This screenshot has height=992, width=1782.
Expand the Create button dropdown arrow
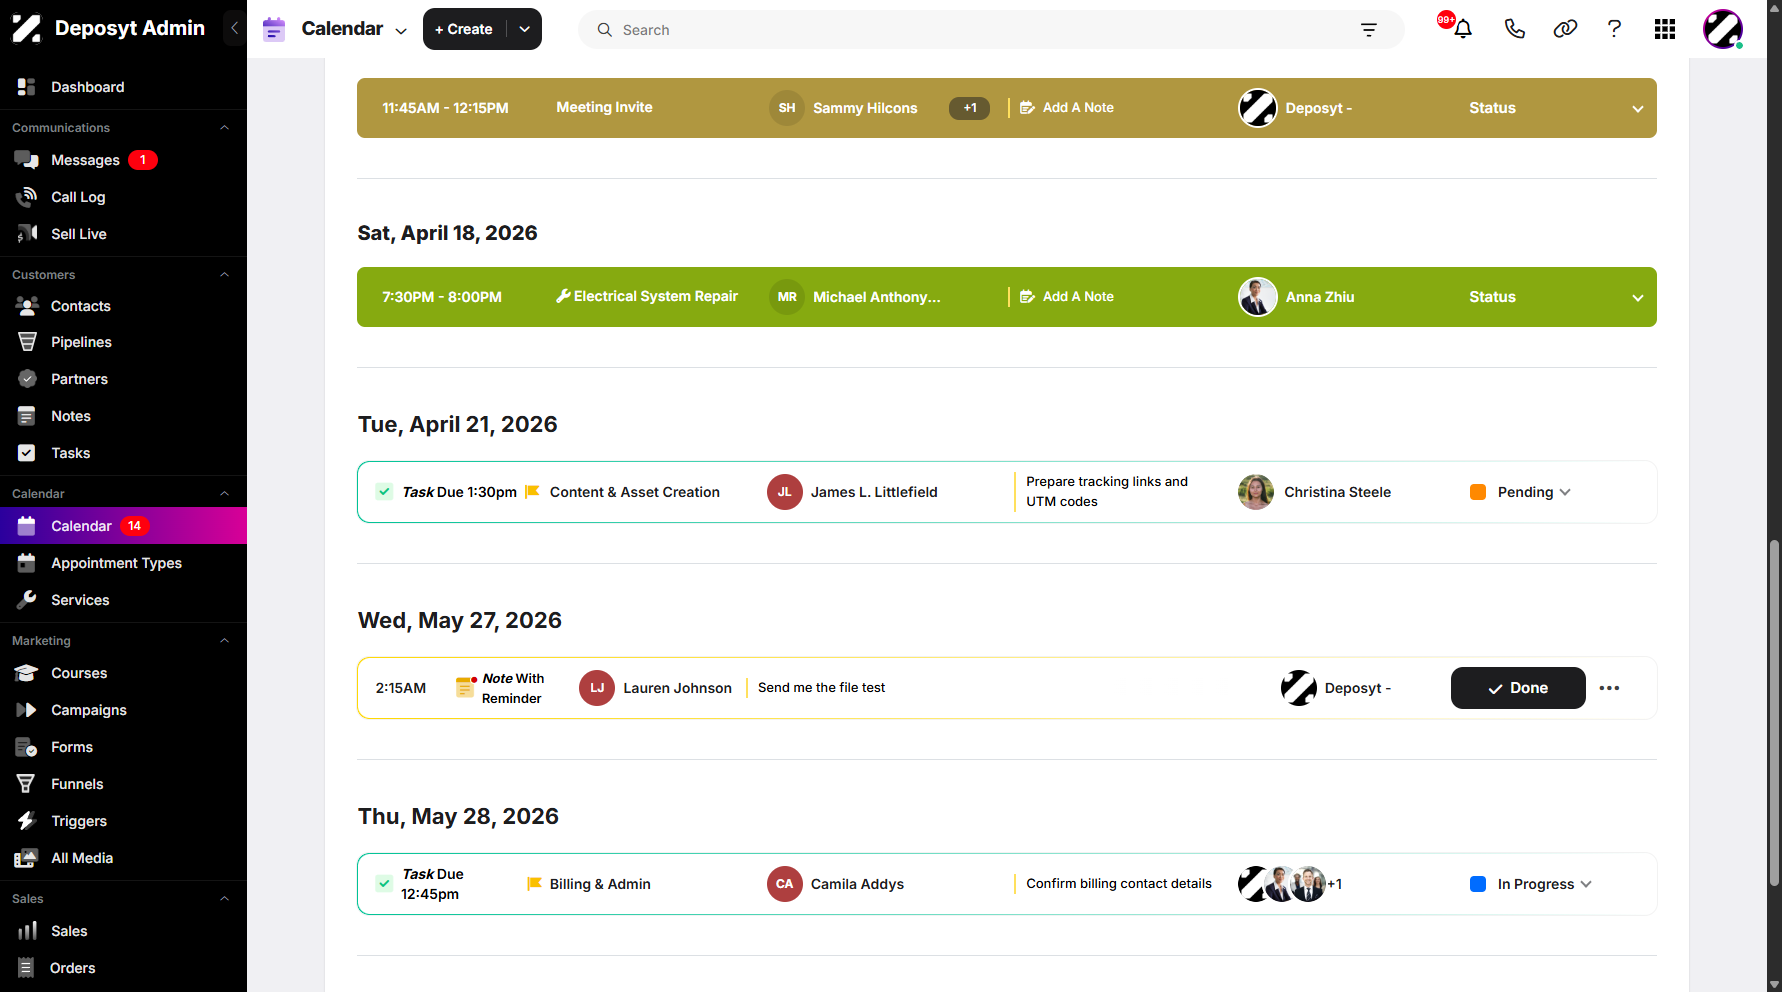point(524,29)
